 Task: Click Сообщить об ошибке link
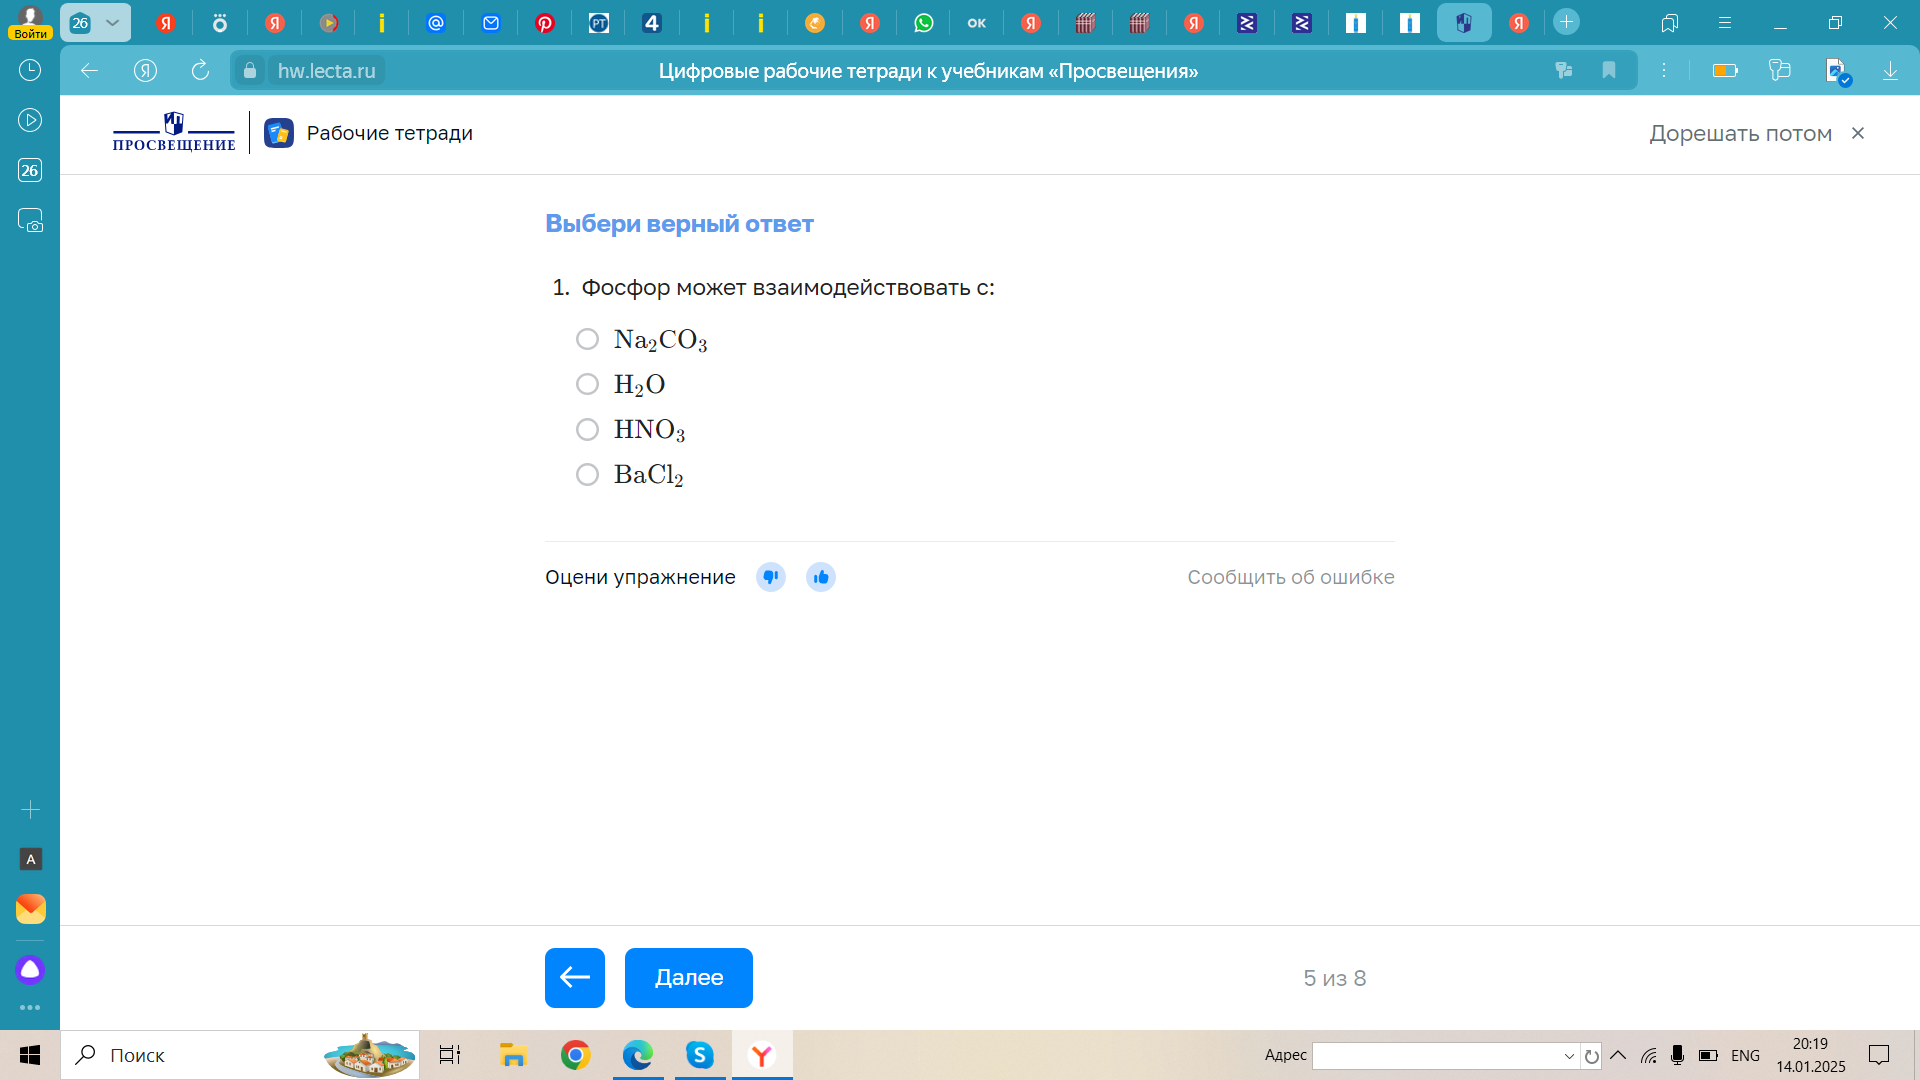pyautogui.click(x=1290, y=577)
